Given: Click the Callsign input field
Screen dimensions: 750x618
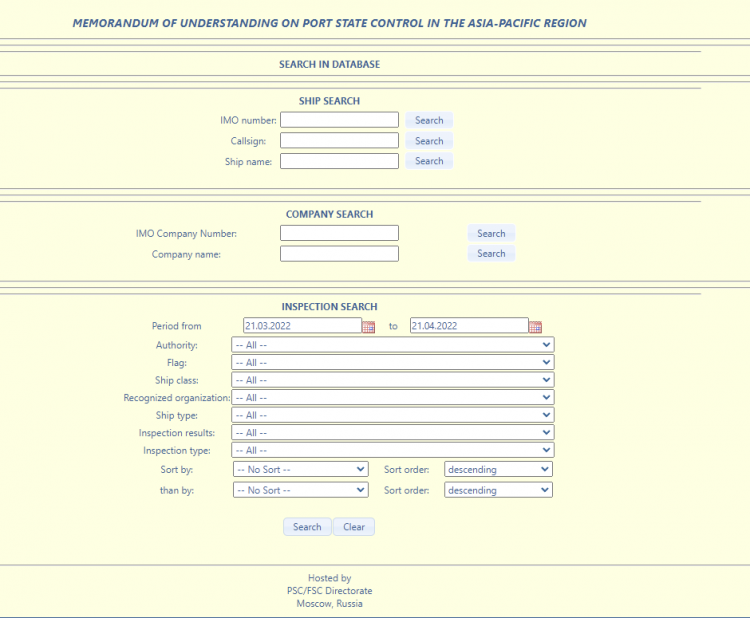Looking at the screenshot, I should pyautogui.click(x=339, y=140).
